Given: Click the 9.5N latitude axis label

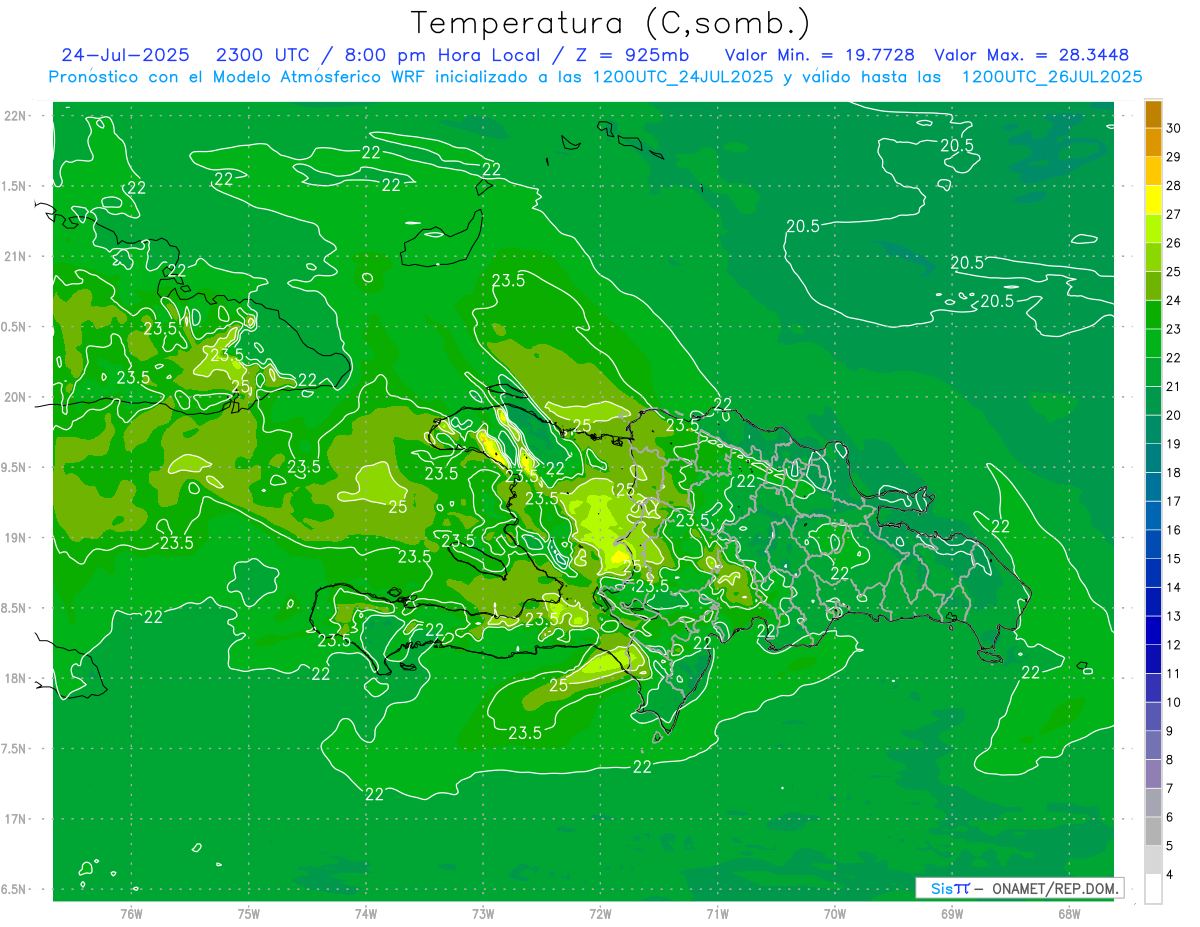Looking at the screenshot, I should pyautogui.click(x=15, y=467).
